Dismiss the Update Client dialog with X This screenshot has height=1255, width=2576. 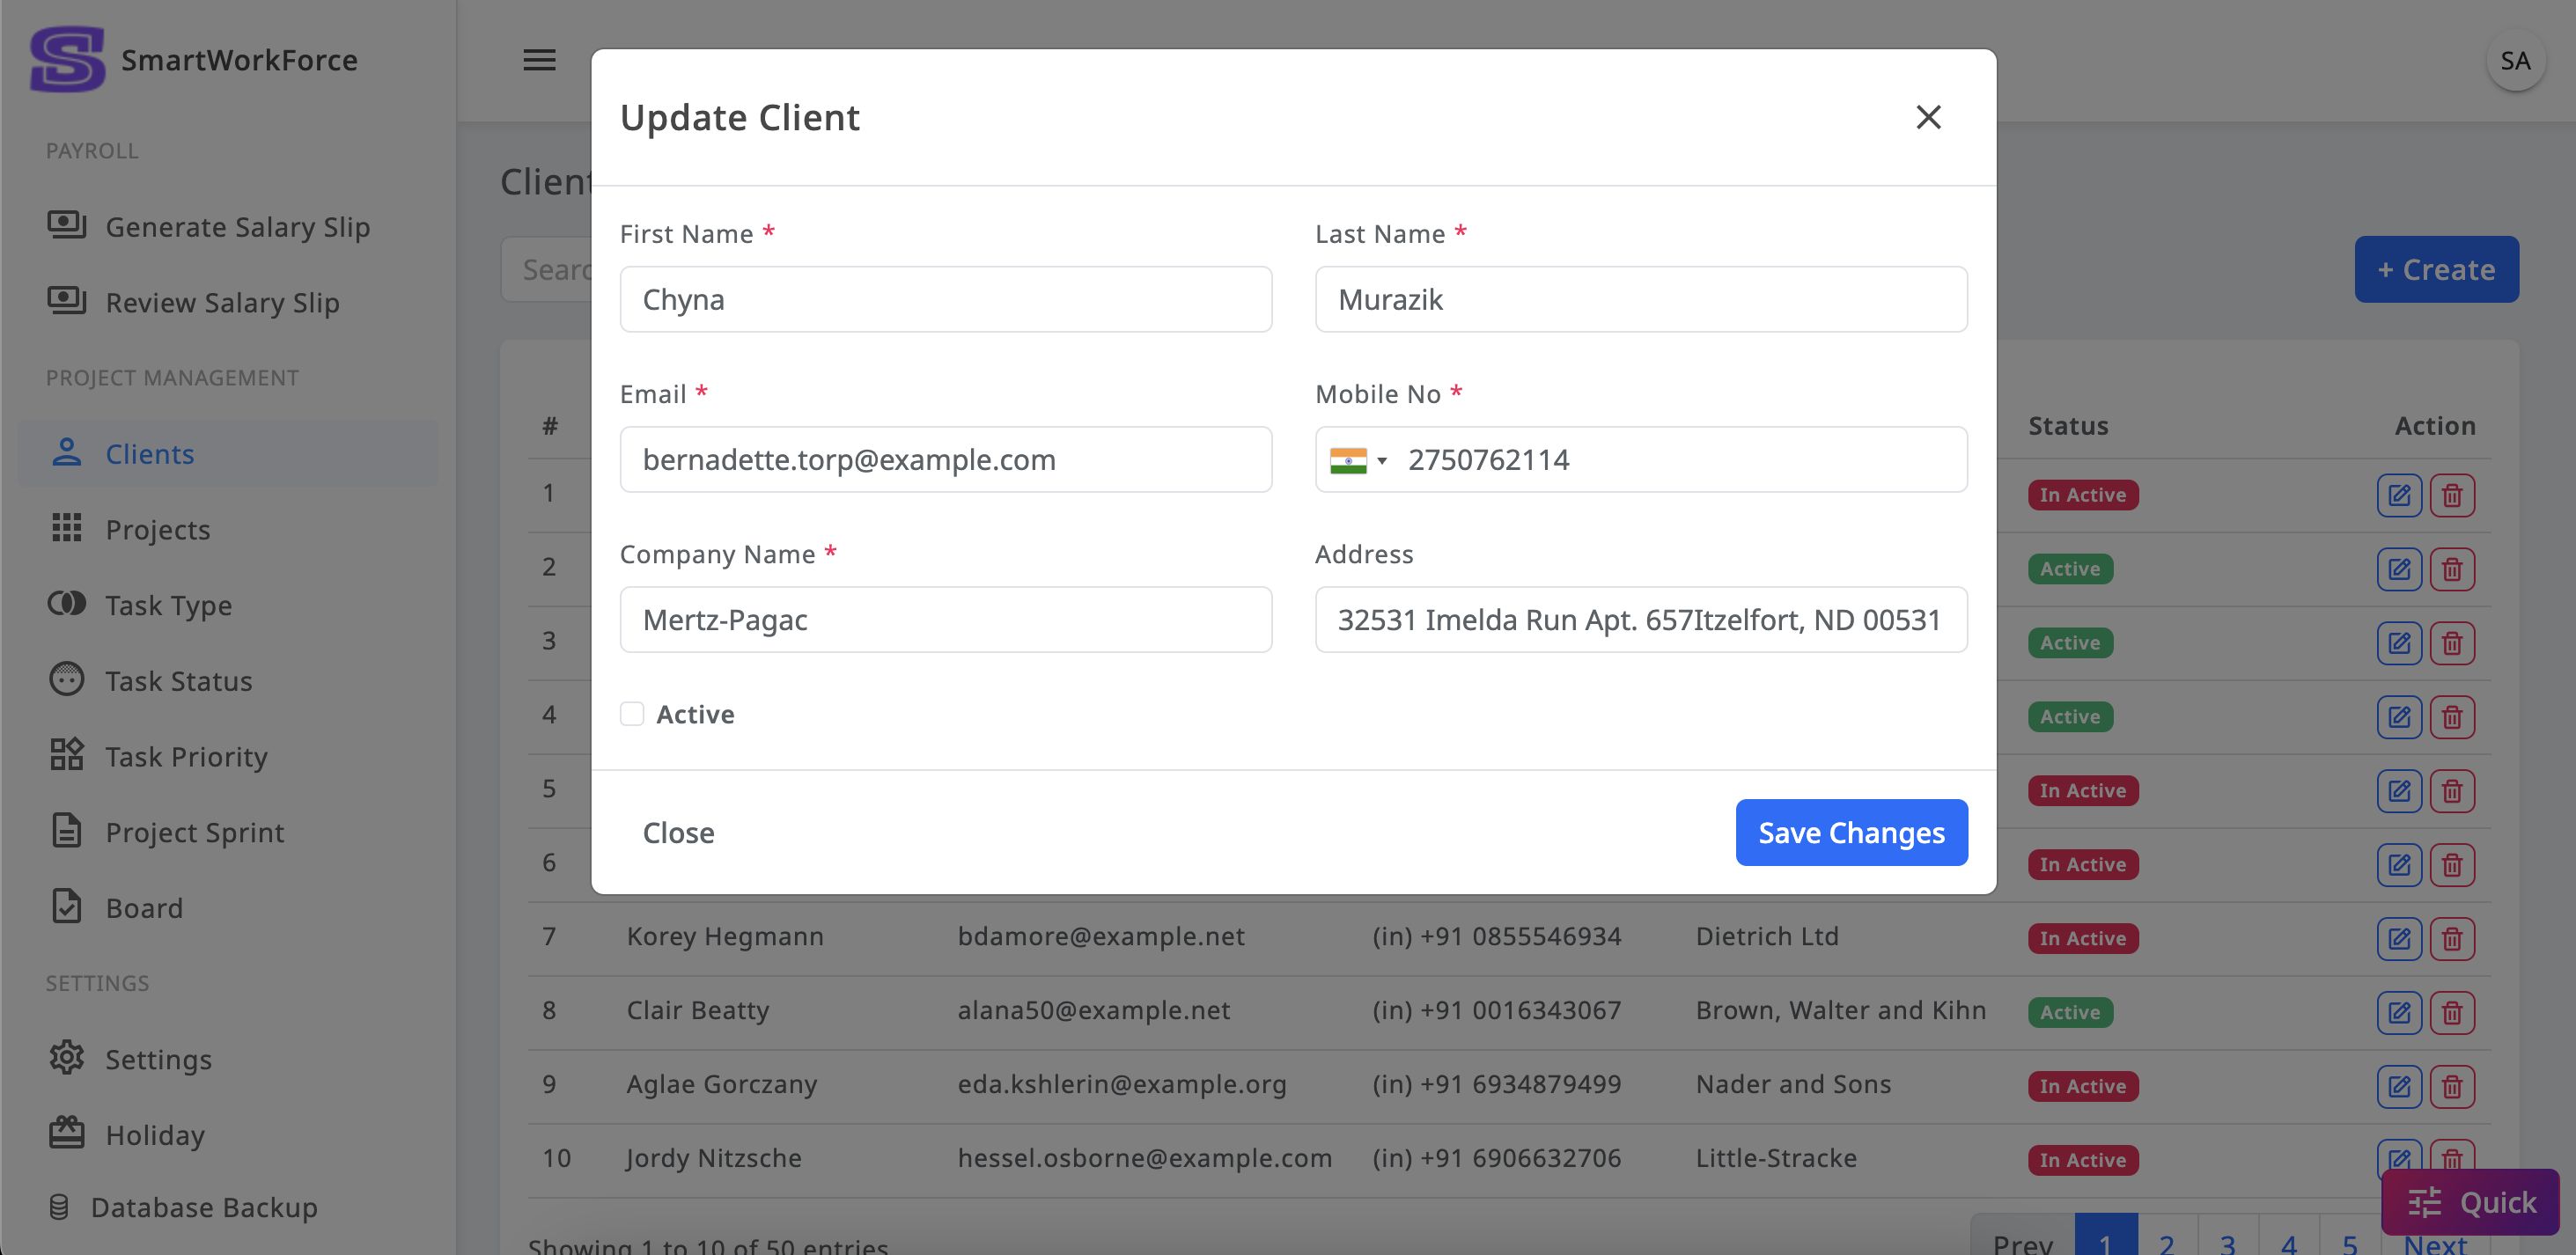point(1928,117)
